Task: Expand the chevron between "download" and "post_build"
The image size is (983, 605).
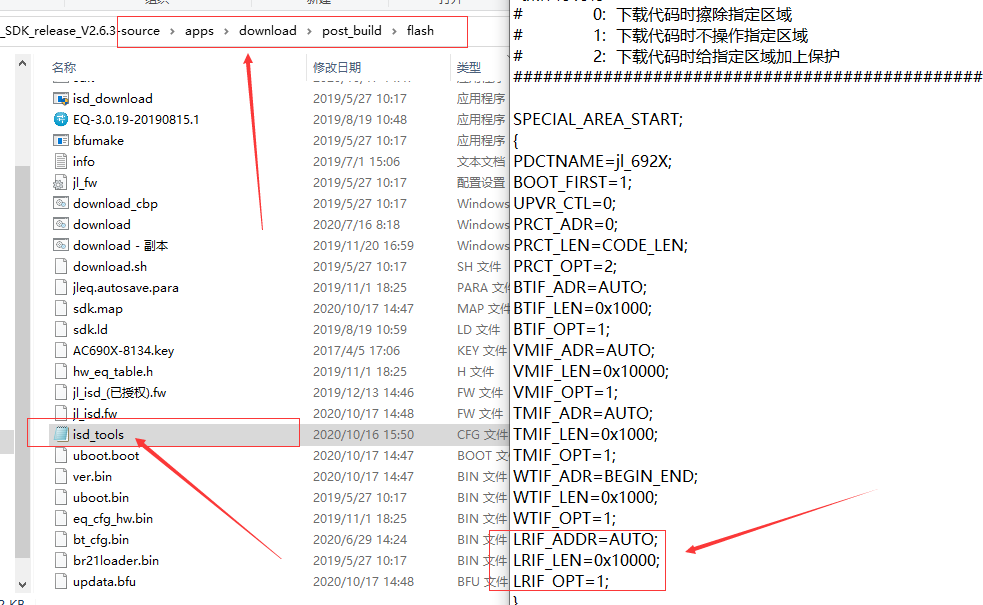Action: point(309,31)
